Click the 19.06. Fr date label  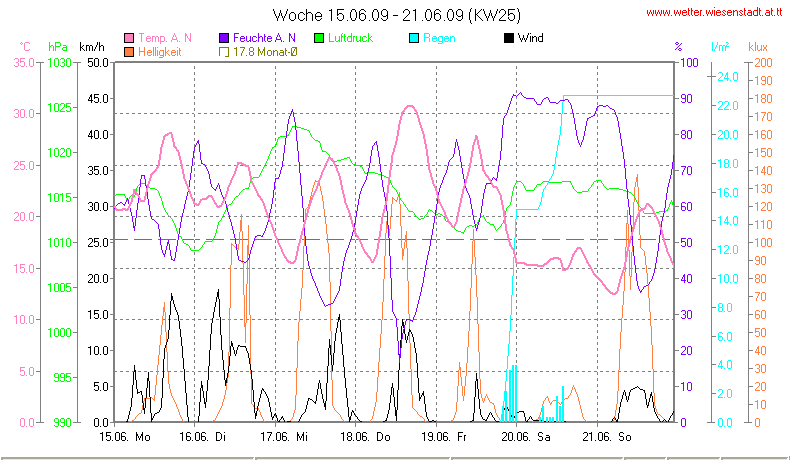[443, 437]
